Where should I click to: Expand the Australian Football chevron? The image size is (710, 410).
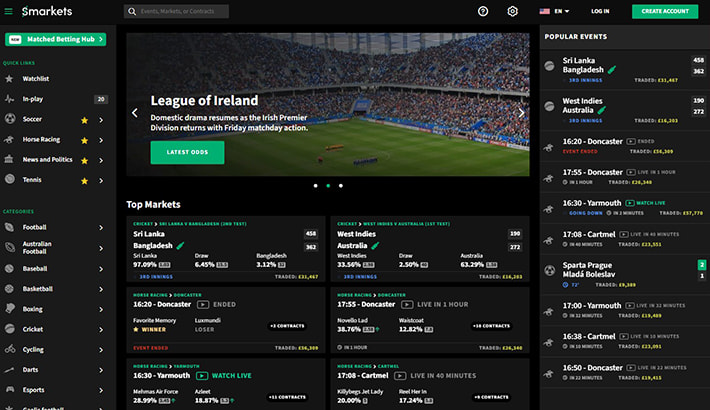(x=101, y=248)
